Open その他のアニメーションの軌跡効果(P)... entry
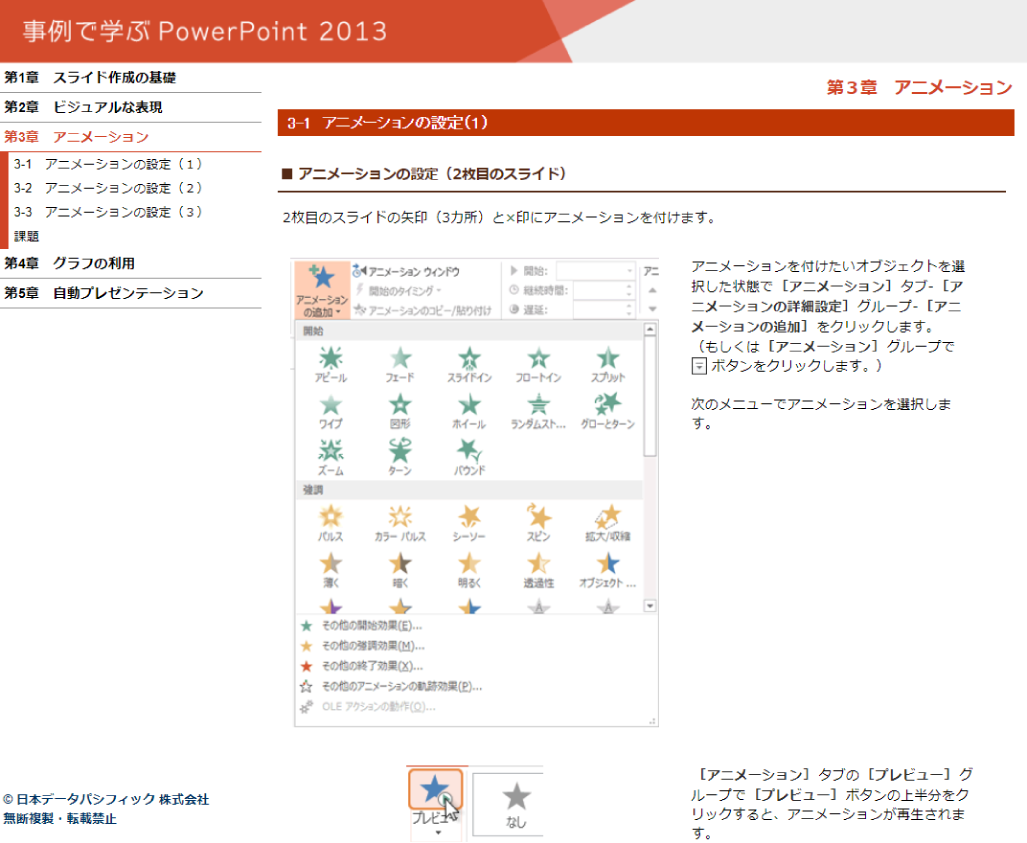1027x843 pixels. [x=401, y=686]
